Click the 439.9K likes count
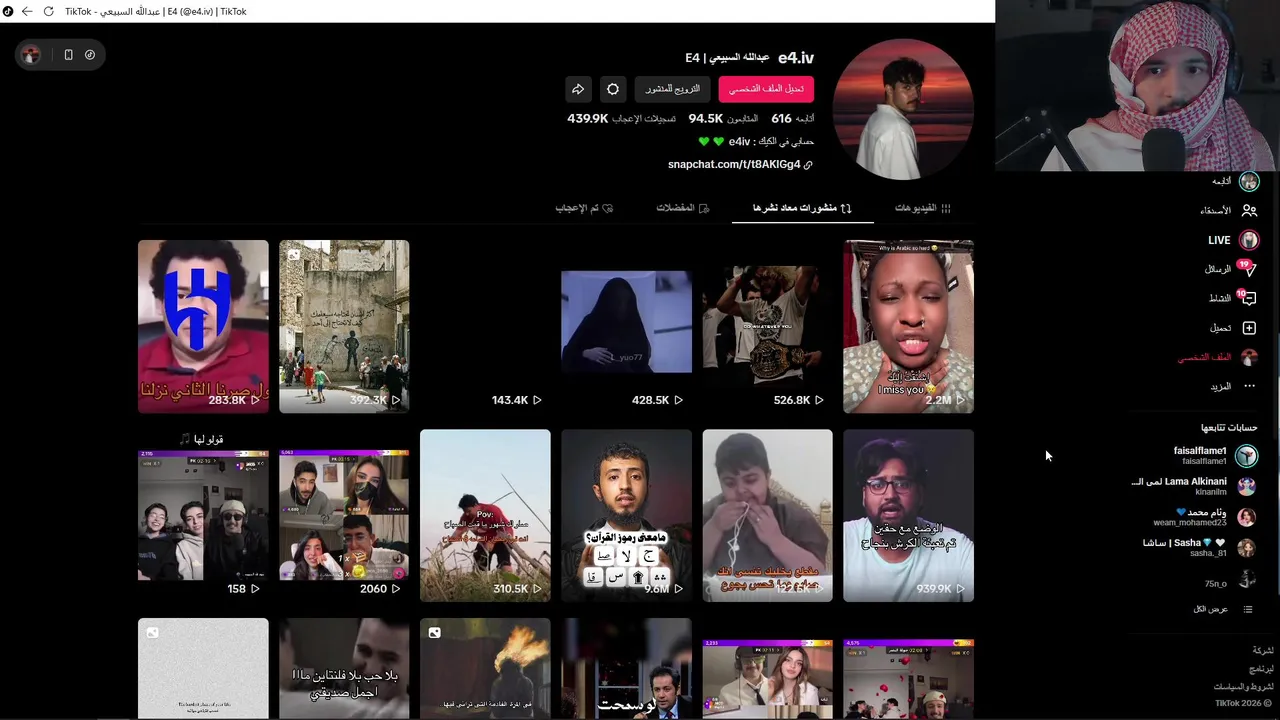This screenshot has height=720, width=1280. click(588, 118)
